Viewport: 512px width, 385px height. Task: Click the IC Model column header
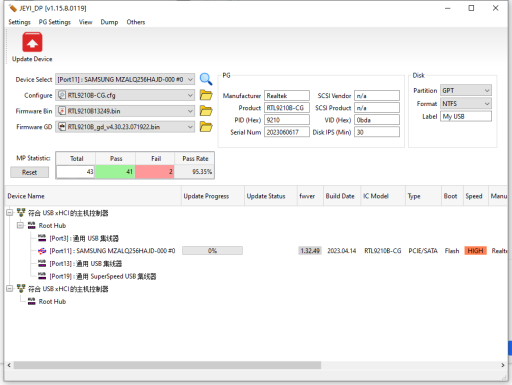(383, 196)
